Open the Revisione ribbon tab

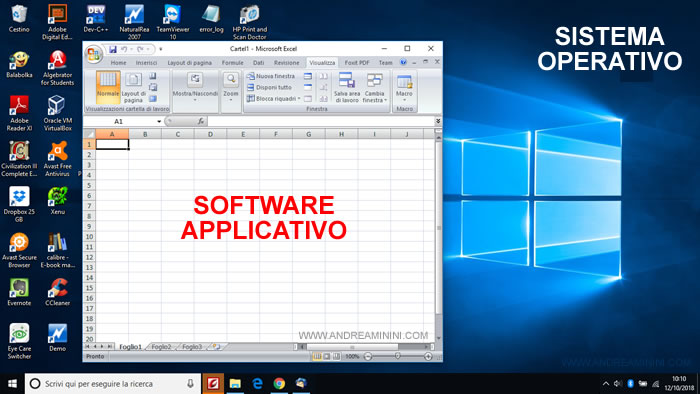pyautogui.click(x=287, y=62)
